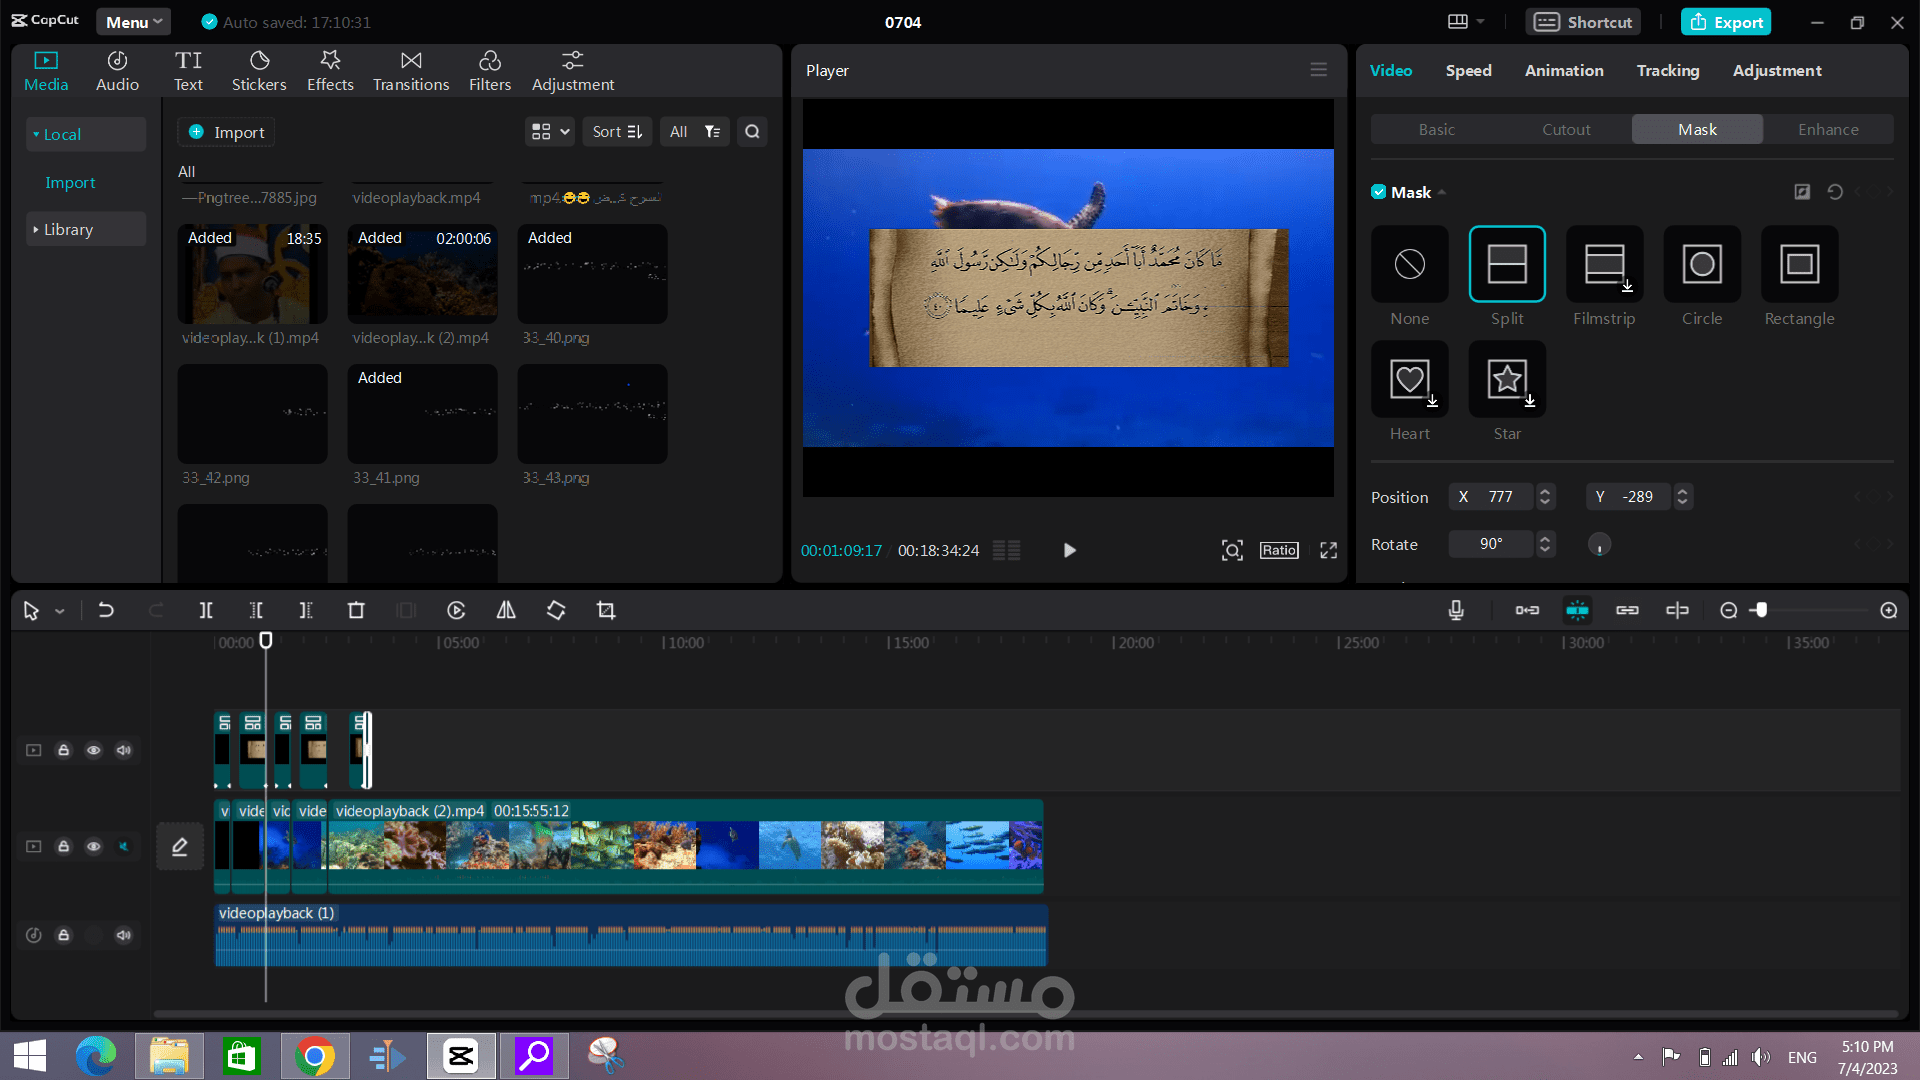Screen dimensions: 1920x1080
Task: Uncheck the Mask checkbox
Action: tap(1379, 192)
